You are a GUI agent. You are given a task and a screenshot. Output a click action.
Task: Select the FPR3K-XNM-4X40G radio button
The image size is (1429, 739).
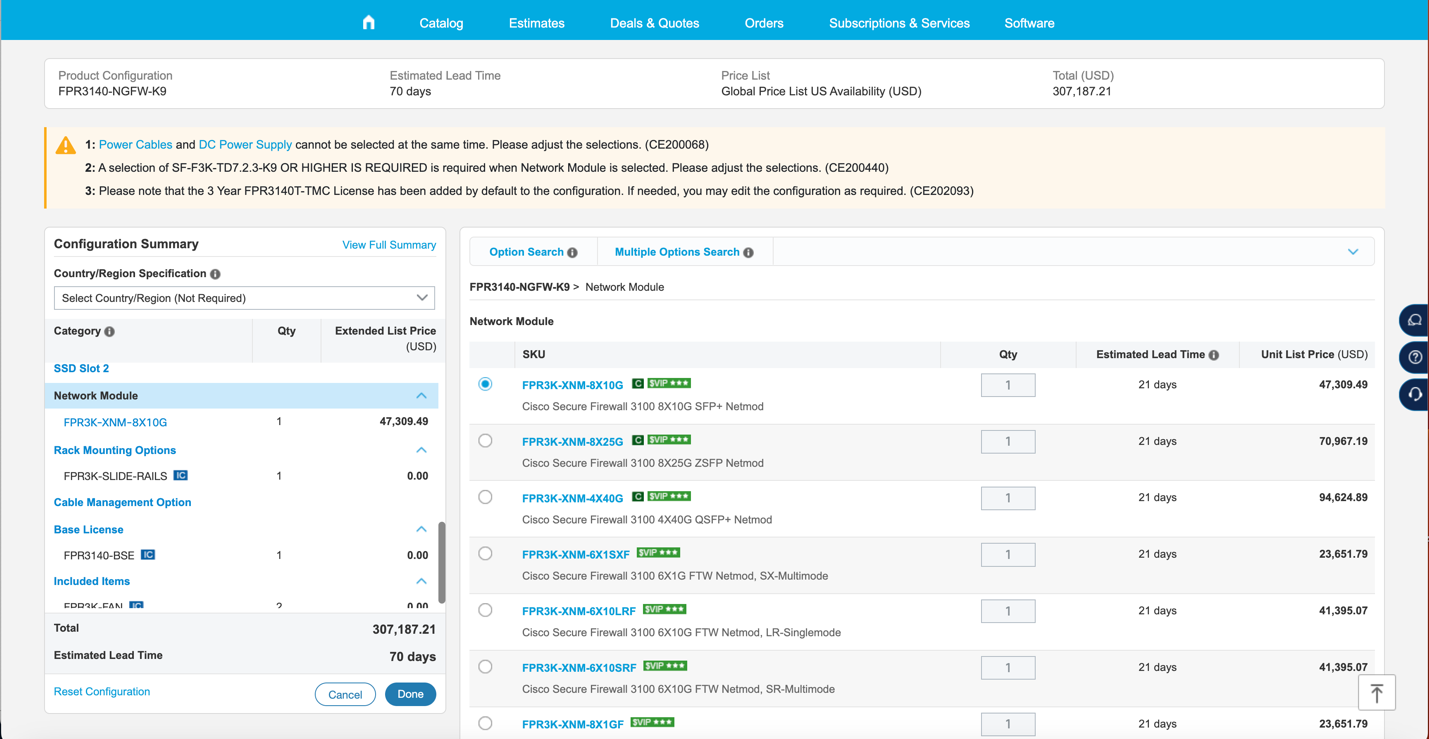pyautogui.click(x=485, y=497)
